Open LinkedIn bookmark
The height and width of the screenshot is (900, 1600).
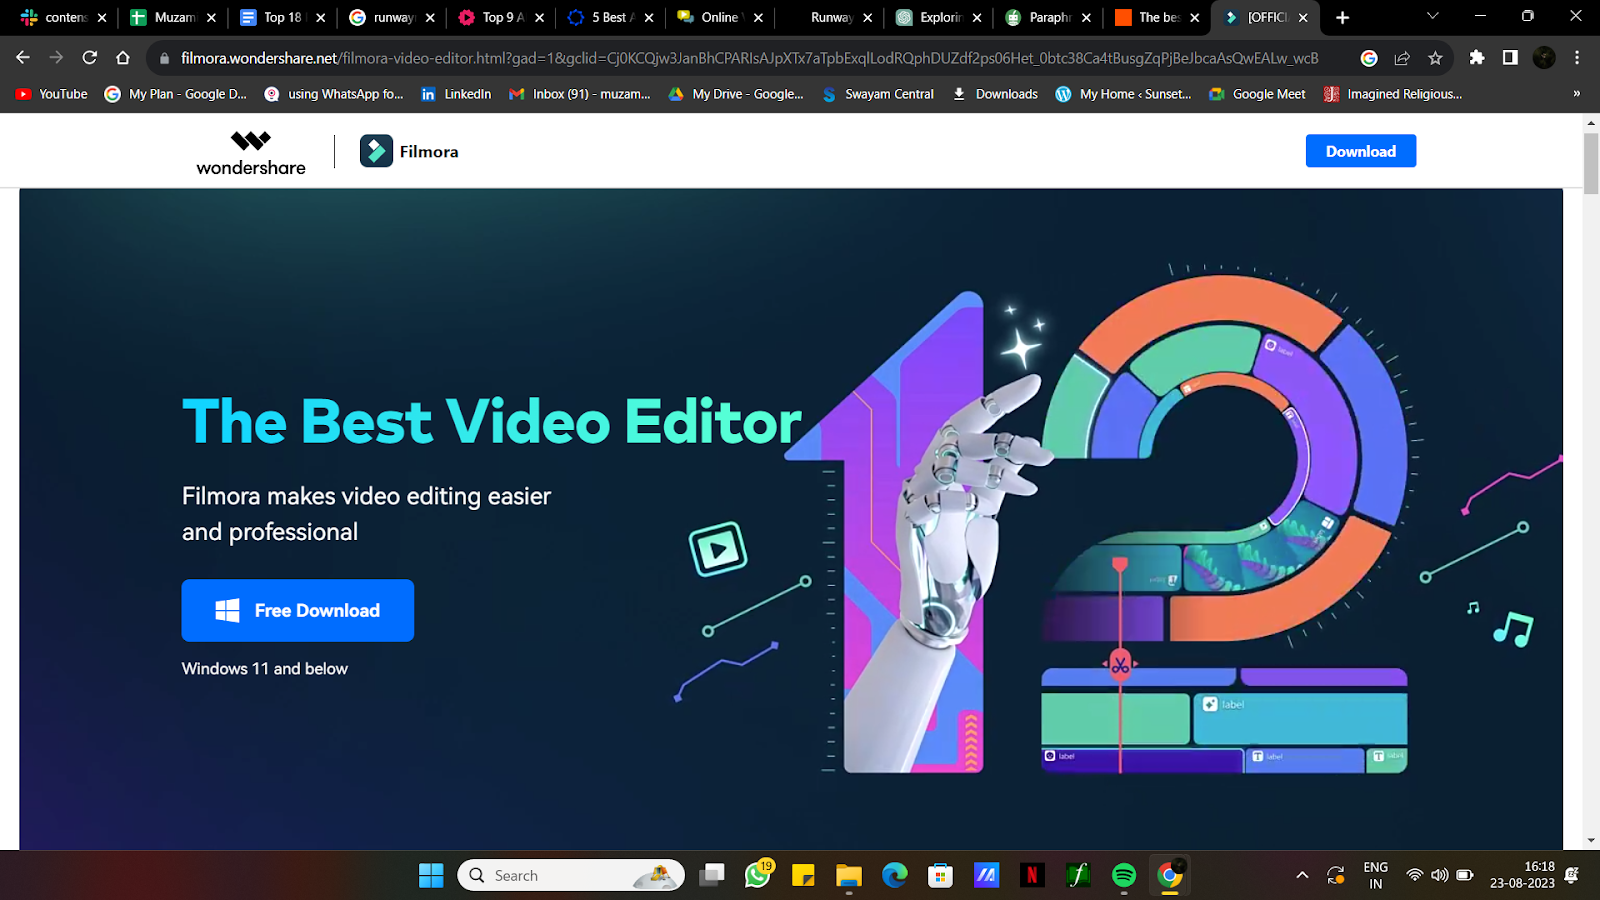click(456, 94)
